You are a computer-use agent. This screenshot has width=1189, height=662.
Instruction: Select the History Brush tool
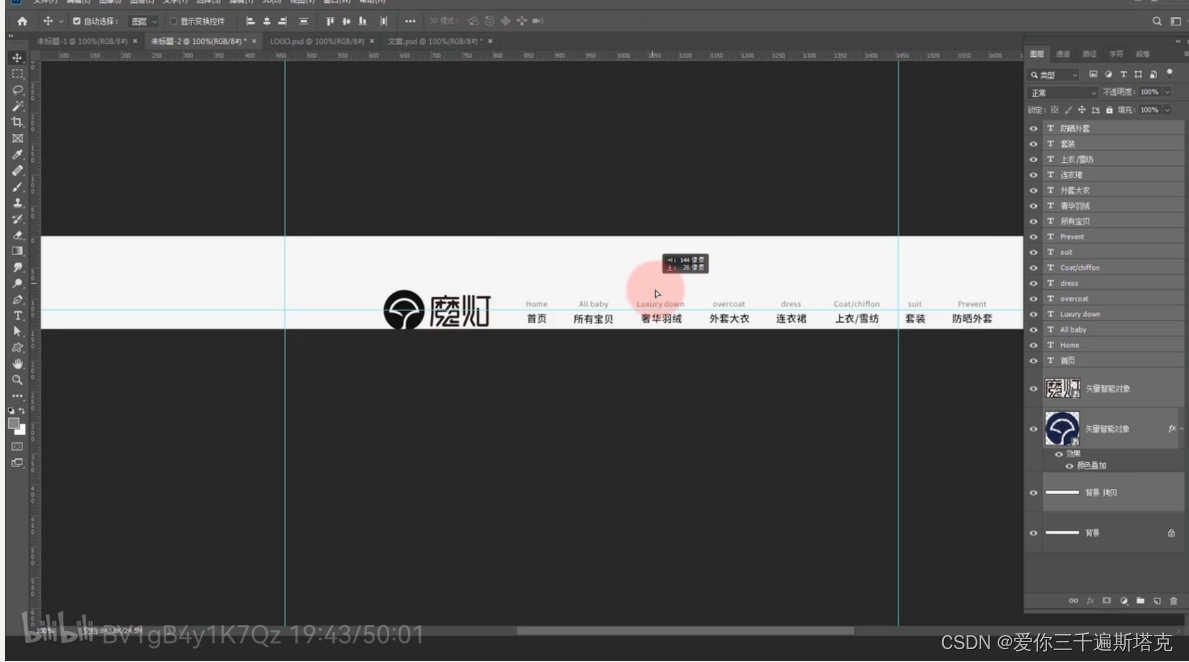coord(17,219)
